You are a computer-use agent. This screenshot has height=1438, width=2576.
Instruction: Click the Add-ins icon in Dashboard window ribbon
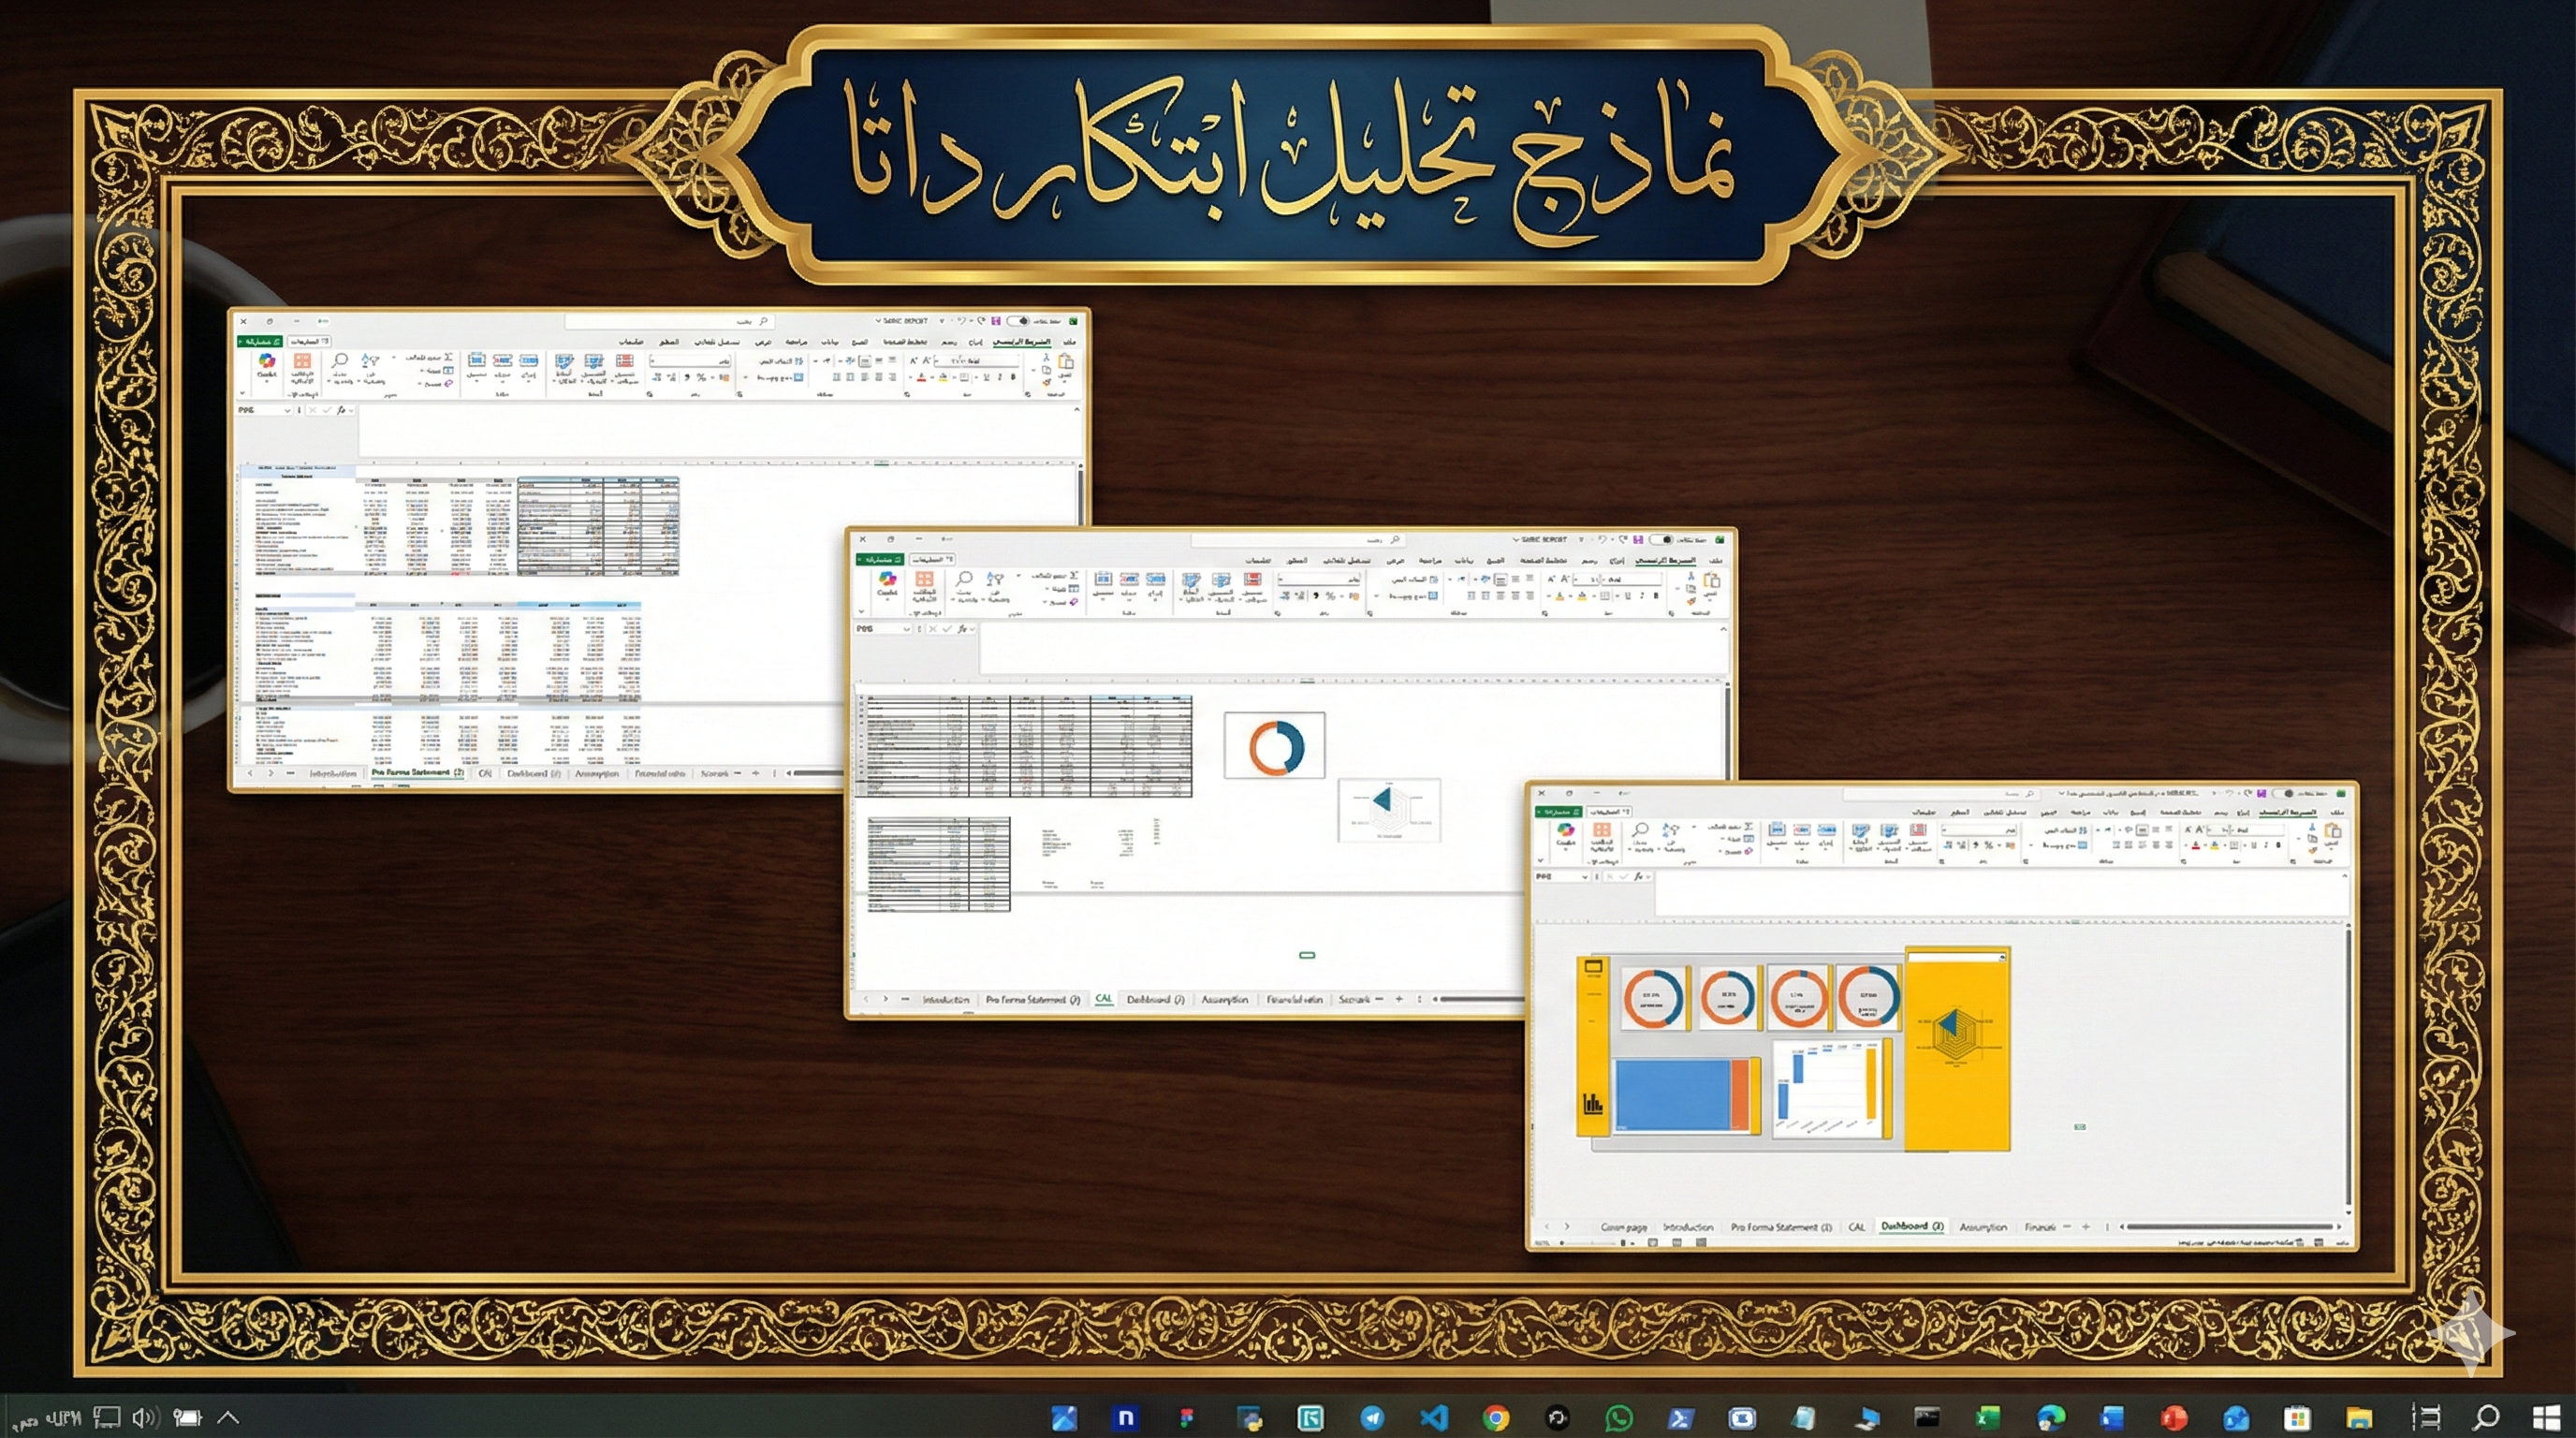coord(1602,832)
